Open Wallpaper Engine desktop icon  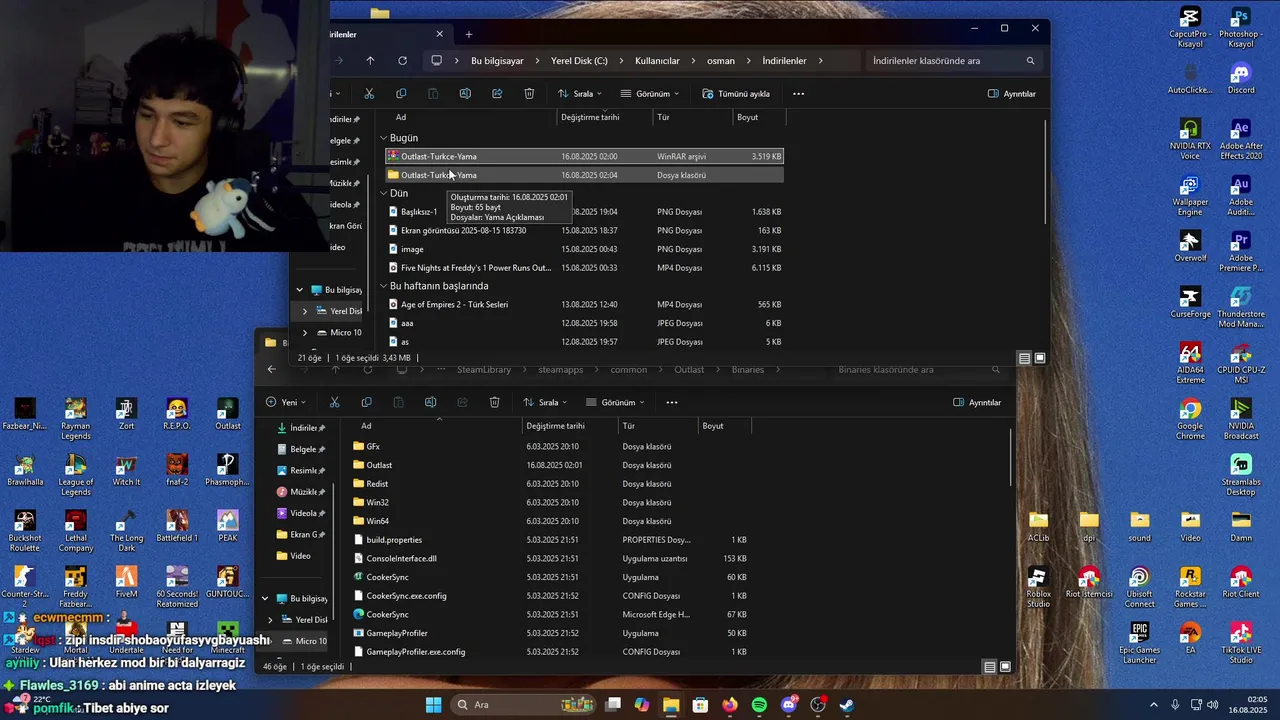[1189, 193]
